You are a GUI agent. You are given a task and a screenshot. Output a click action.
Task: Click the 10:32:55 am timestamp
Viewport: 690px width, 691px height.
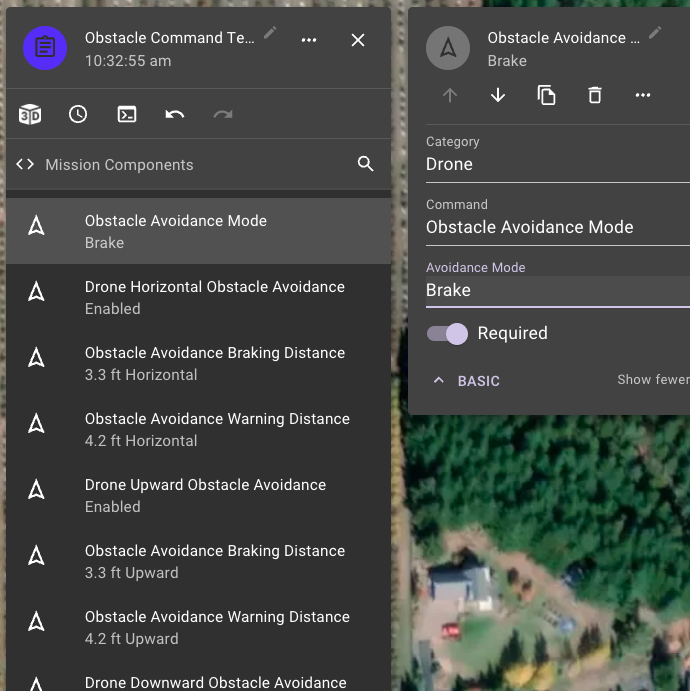pyautogui.click(x=128, y=61)
